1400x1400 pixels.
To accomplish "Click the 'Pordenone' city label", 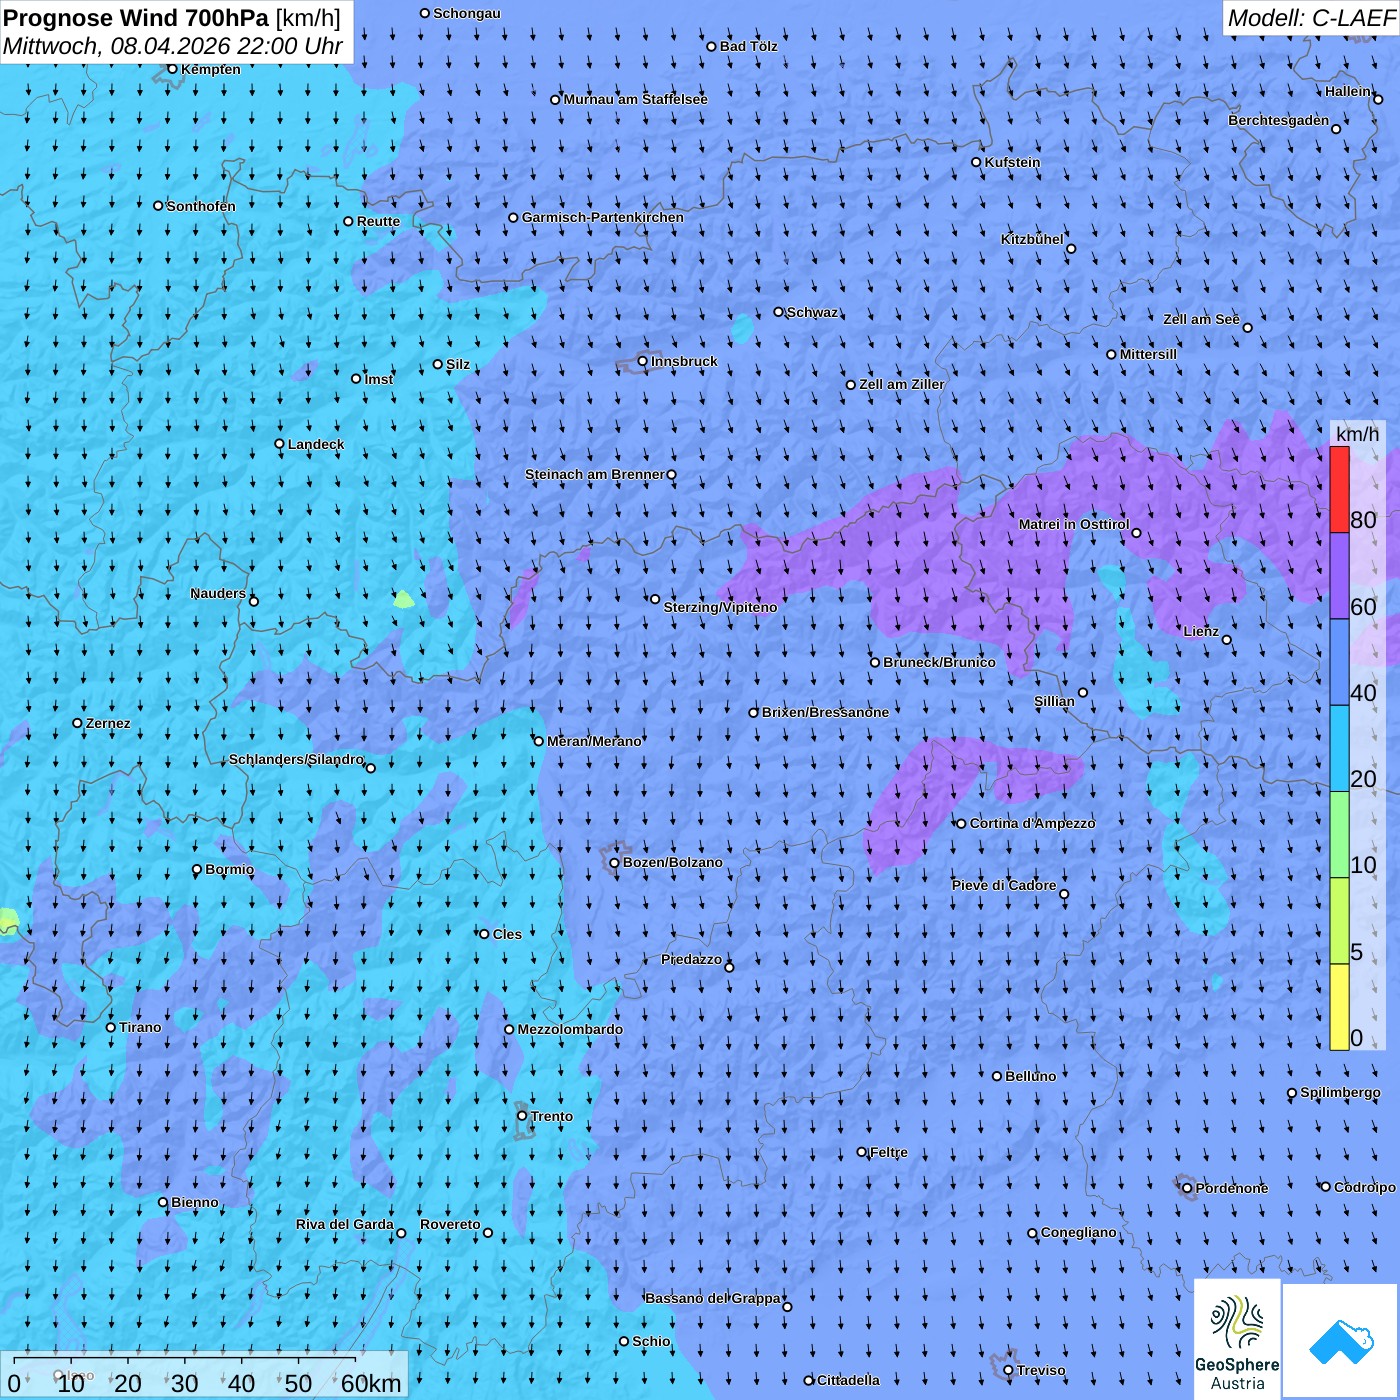I will (x=1232, y=1188).
